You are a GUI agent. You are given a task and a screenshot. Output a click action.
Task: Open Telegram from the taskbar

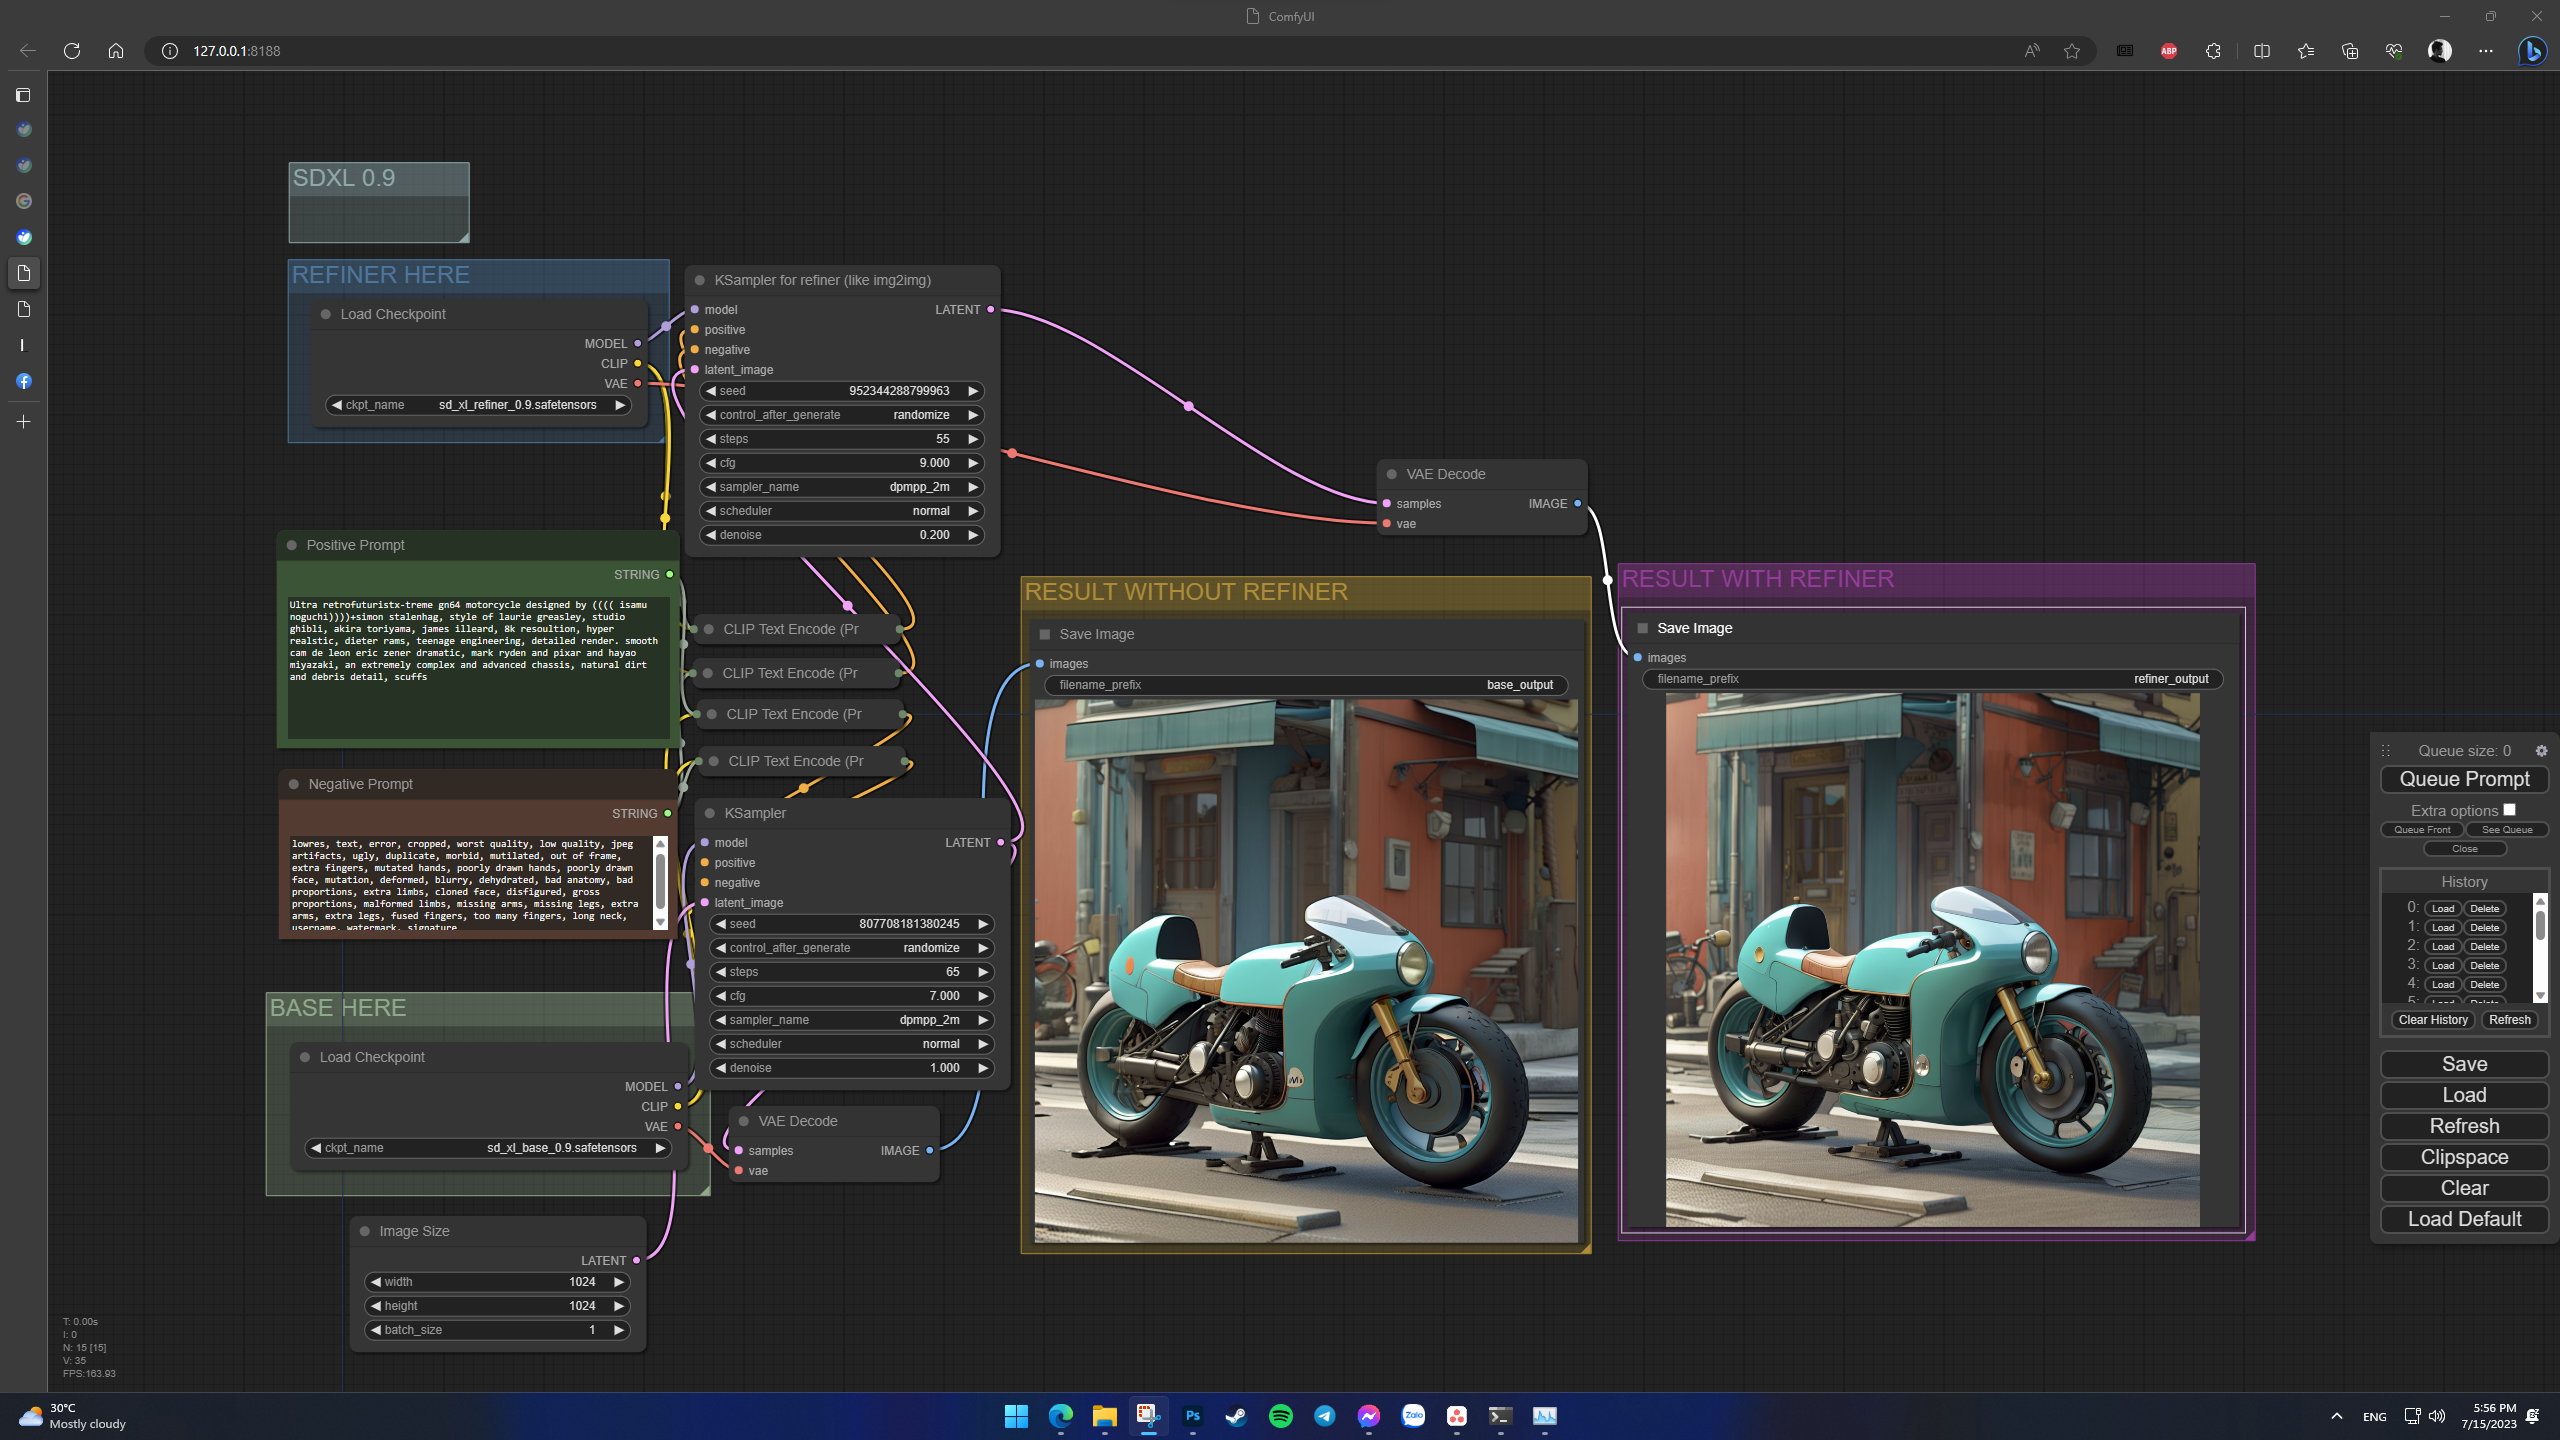pos(1324,1416)
